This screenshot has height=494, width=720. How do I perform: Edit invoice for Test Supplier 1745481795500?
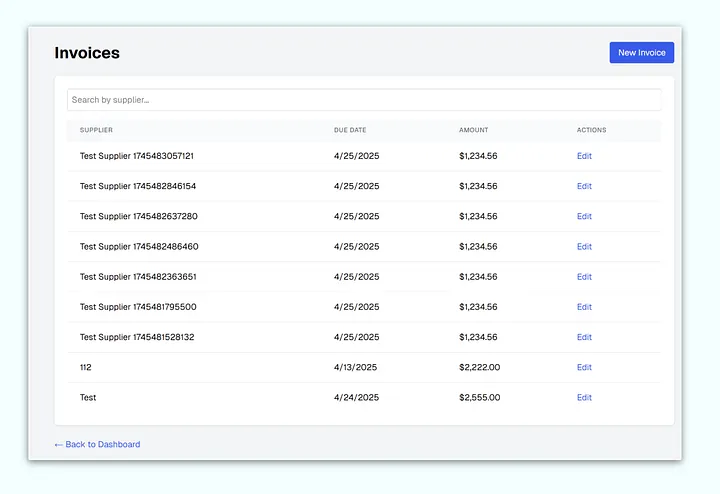tap(584, 307)
